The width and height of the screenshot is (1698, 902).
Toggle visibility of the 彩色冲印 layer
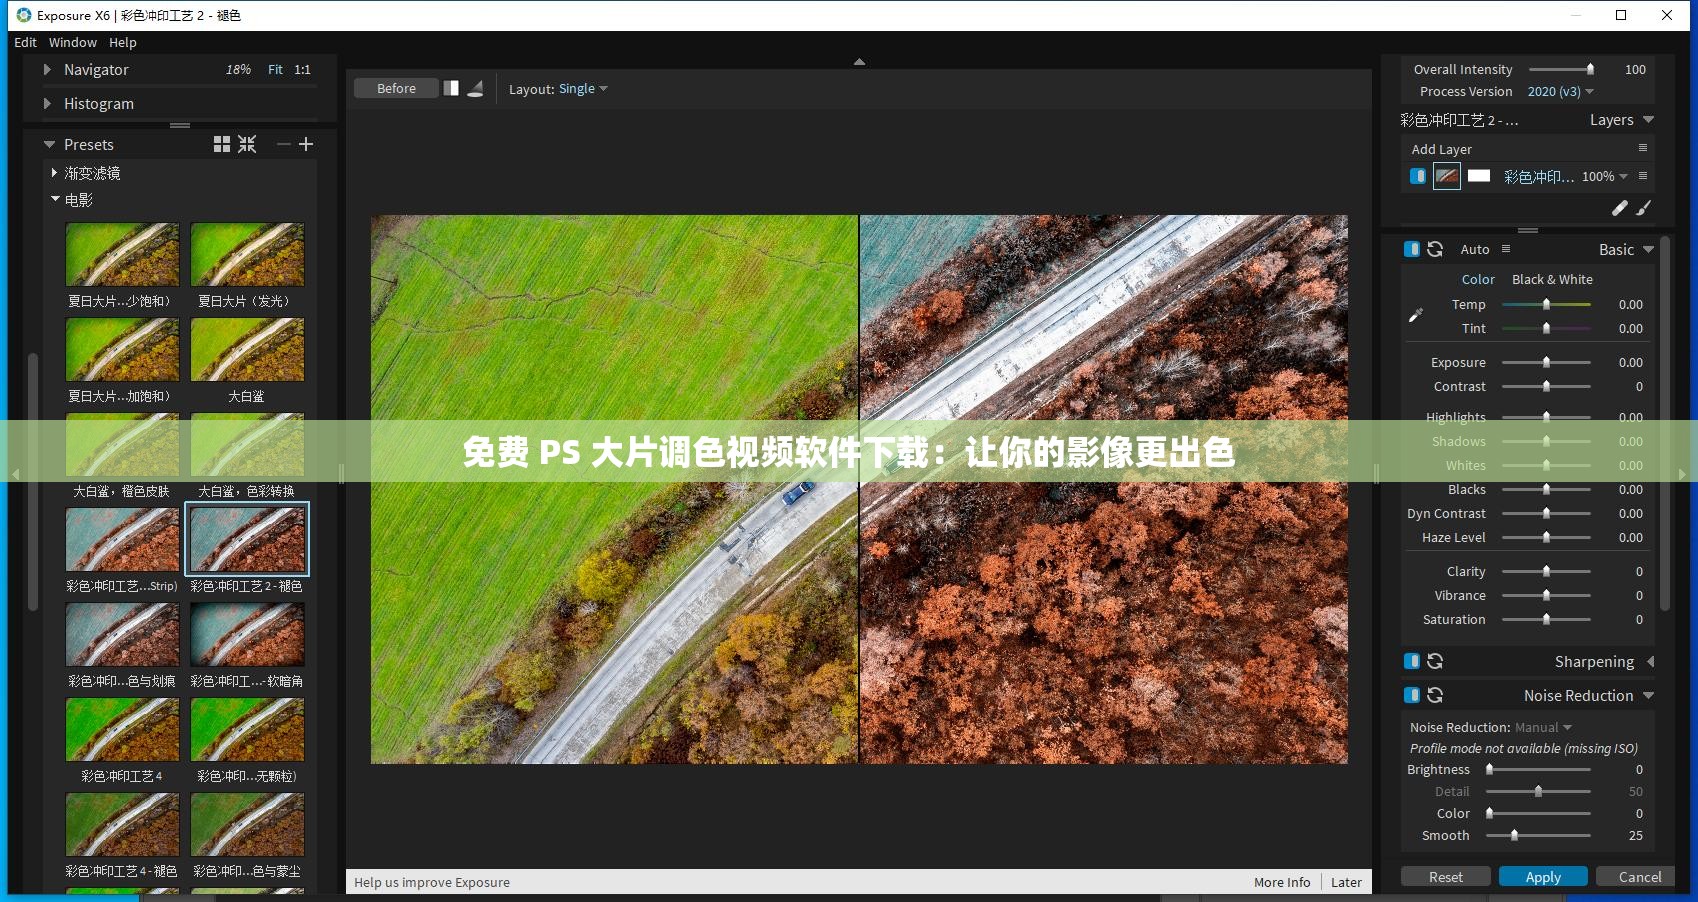click(1418, 176)
